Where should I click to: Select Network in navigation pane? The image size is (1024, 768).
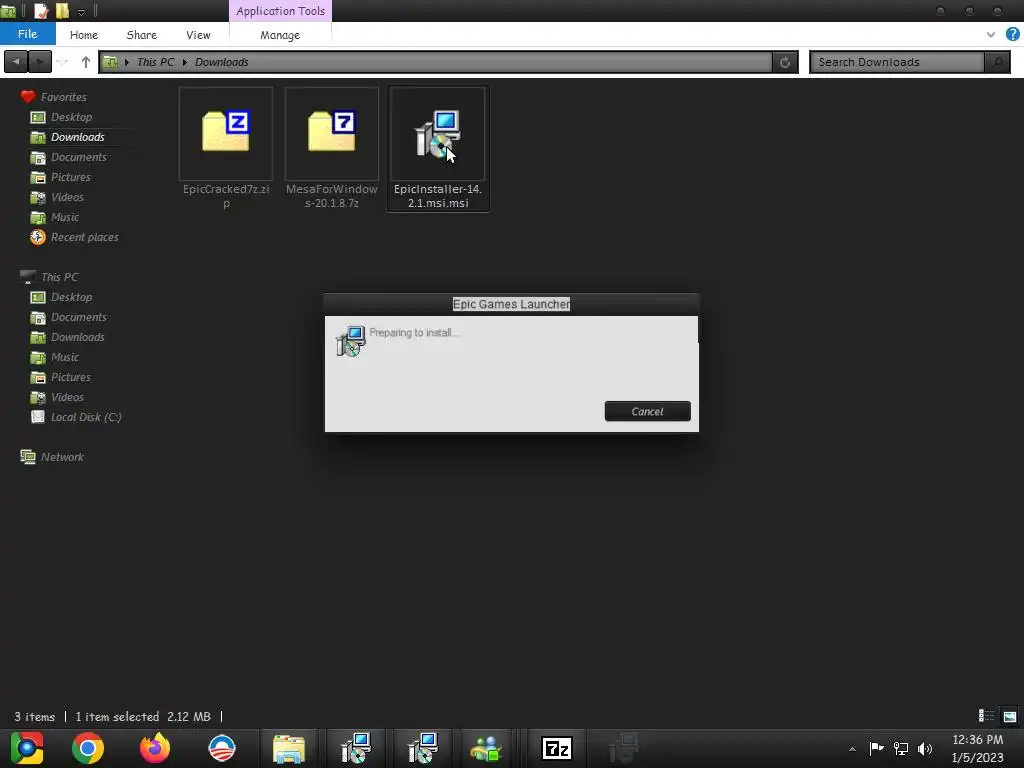pos(62,457)
